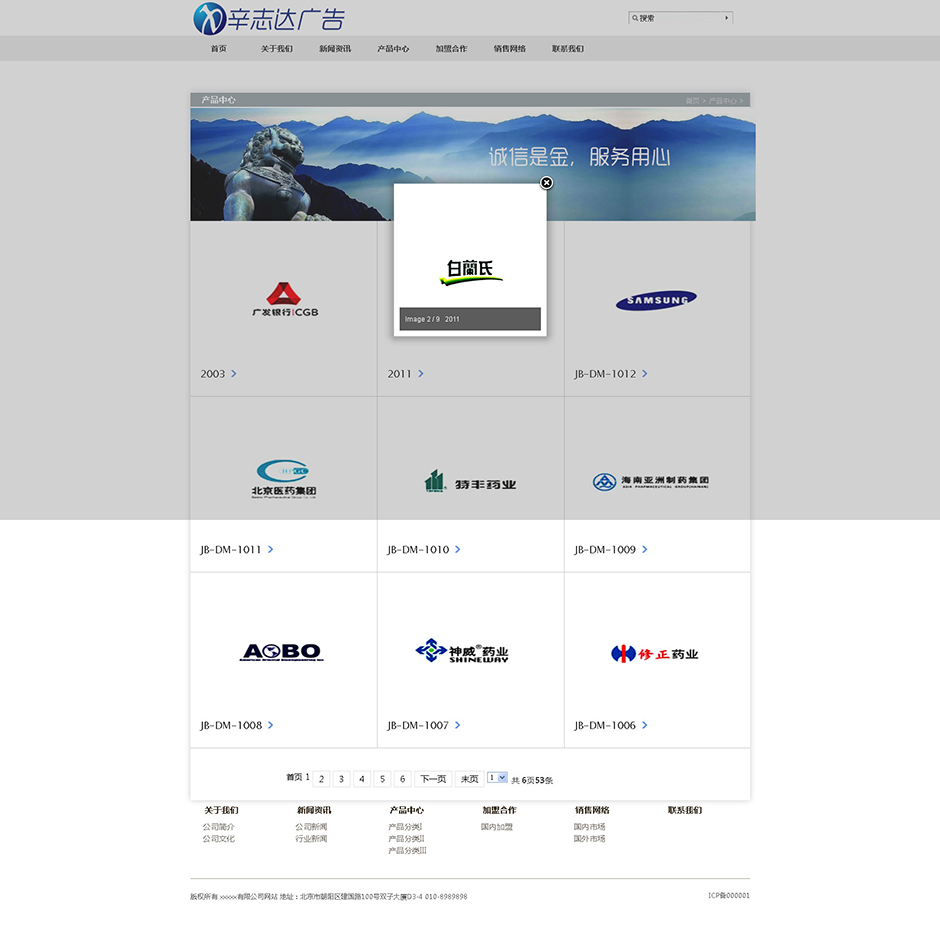
Task: Open the 2003 product link
Action: tap(212, 374)
